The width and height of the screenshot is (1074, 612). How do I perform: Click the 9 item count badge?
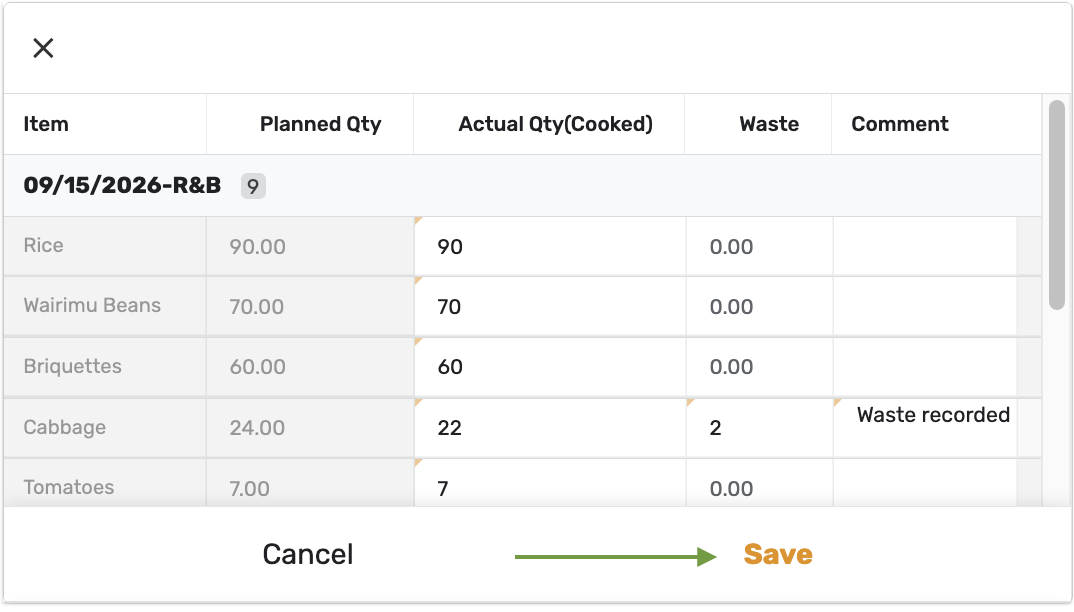(253, 186)
